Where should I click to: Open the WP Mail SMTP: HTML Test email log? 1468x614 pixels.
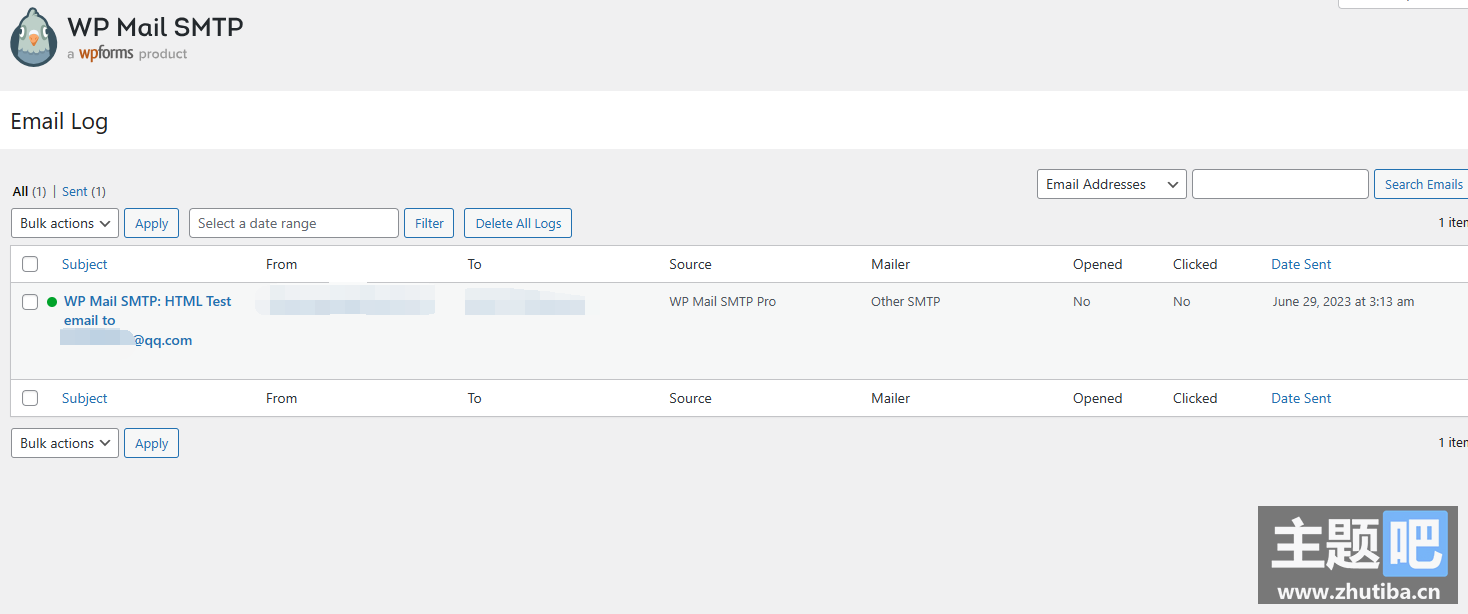[x=148, y=310]
